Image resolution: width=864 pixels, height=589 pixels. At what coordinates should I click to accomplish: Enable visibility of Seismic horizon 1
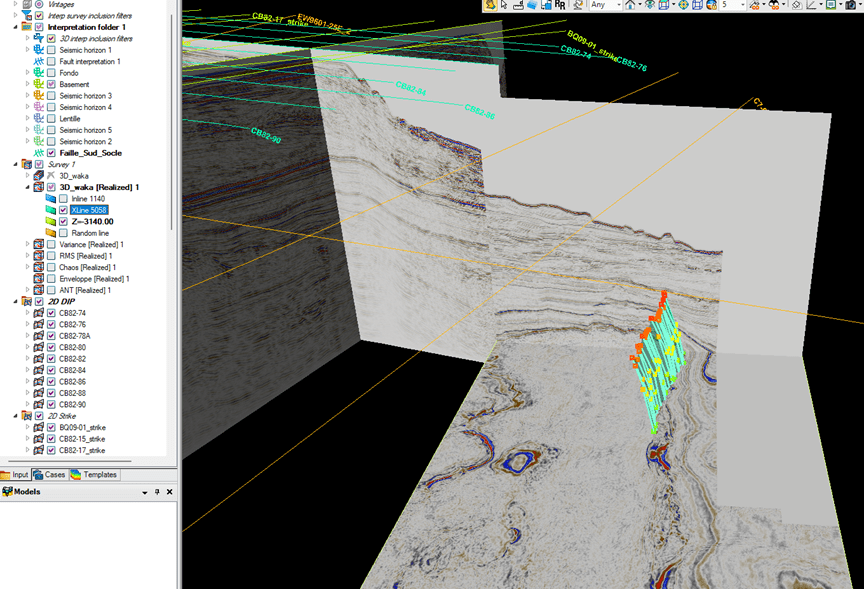pyautogui.click(x=50, y=51)
